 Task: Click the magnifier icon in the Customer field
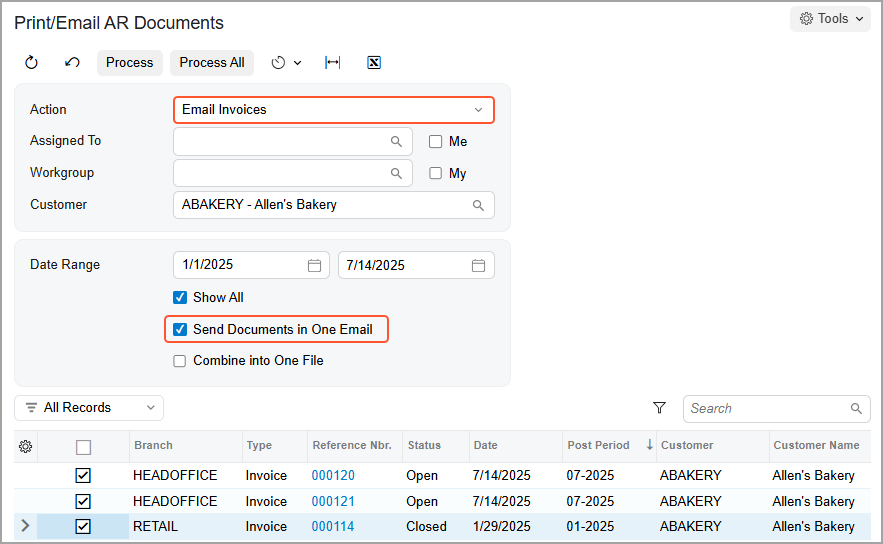(479, 206)
